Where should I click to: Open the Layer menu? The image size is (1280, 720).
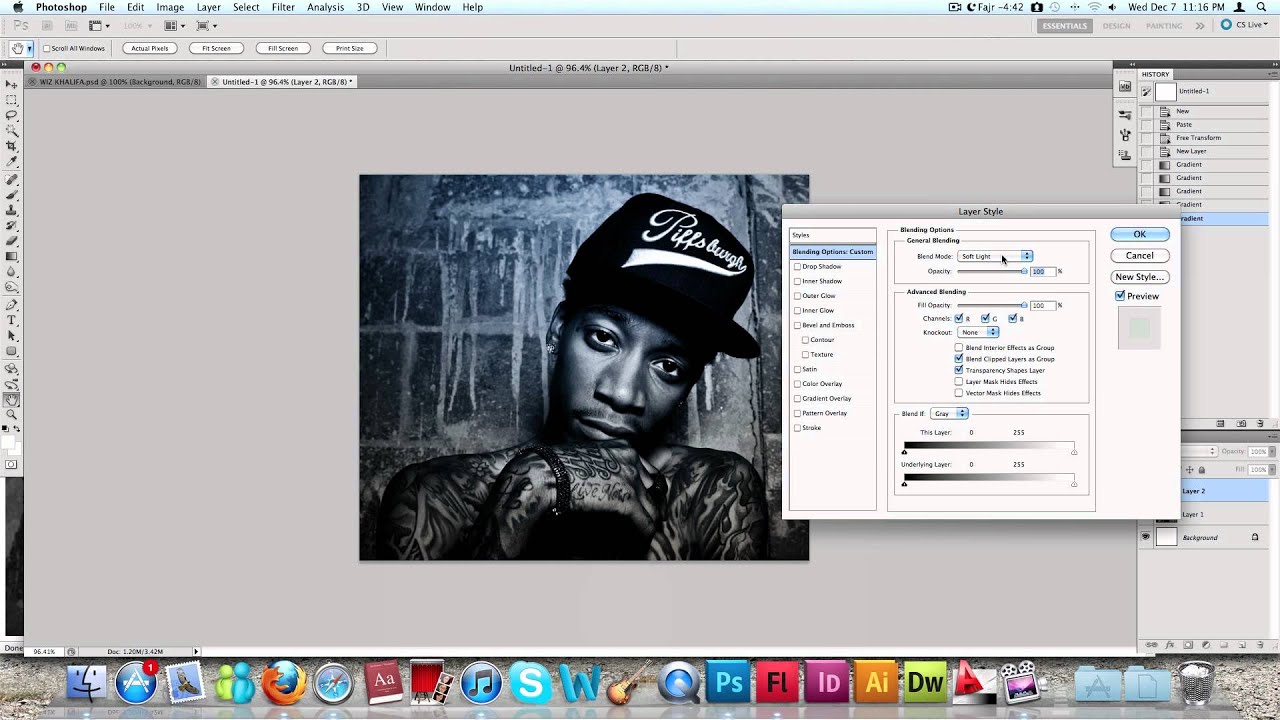pos(208,7)
